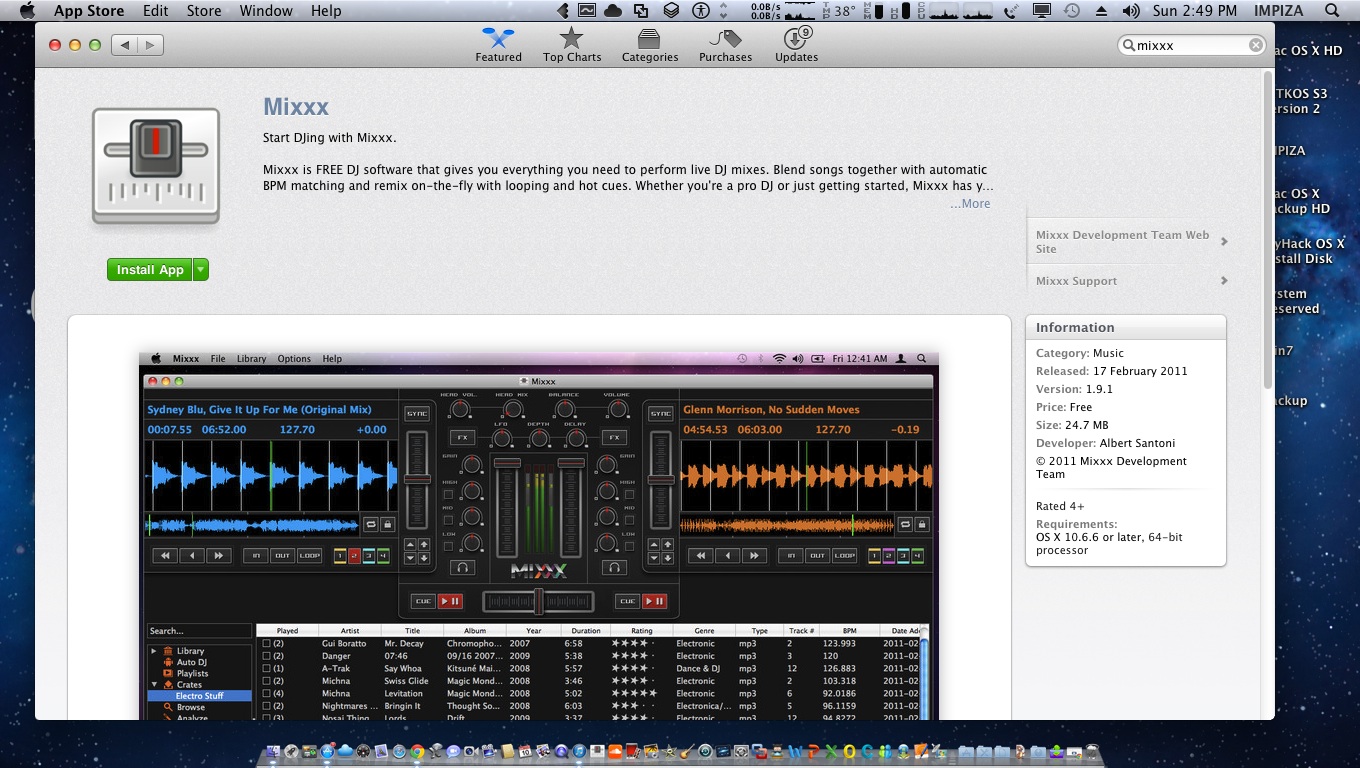The image size is (1360, 768).
Task: Click the 'Start DJing with Mixxx.' tagline
Action: (330, 138)
